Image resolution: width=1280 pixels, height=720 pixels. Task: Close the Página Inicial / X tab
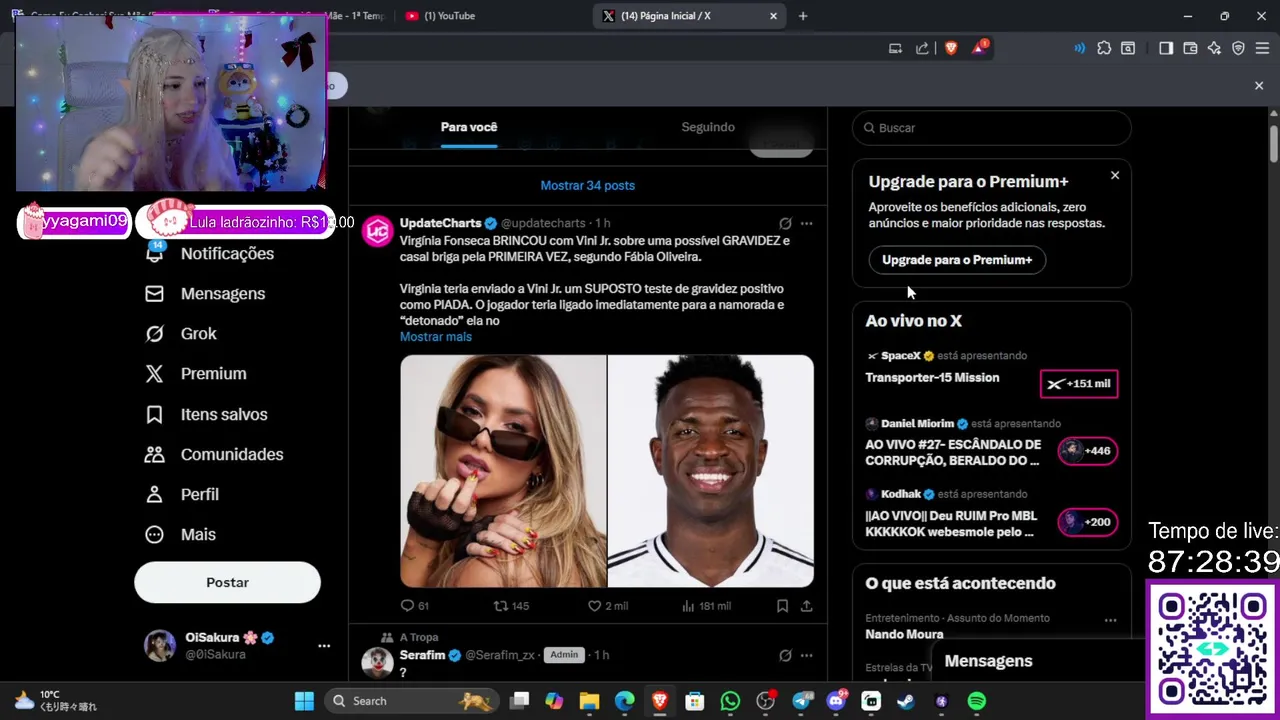[773, 16]
